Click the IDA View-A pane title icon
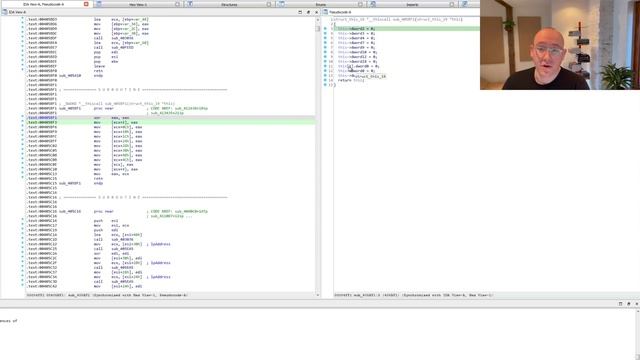Image resolution: width=640 pixels, height=360 pixels. pyautogui.click(x=4, y=12)
